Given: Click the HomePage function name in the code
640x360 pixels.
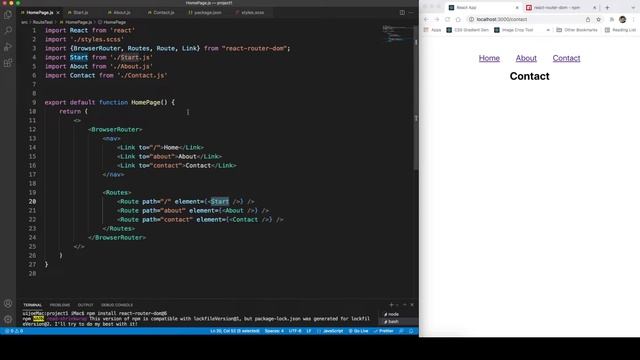Looking at the screenshot, I should point(145,102).
